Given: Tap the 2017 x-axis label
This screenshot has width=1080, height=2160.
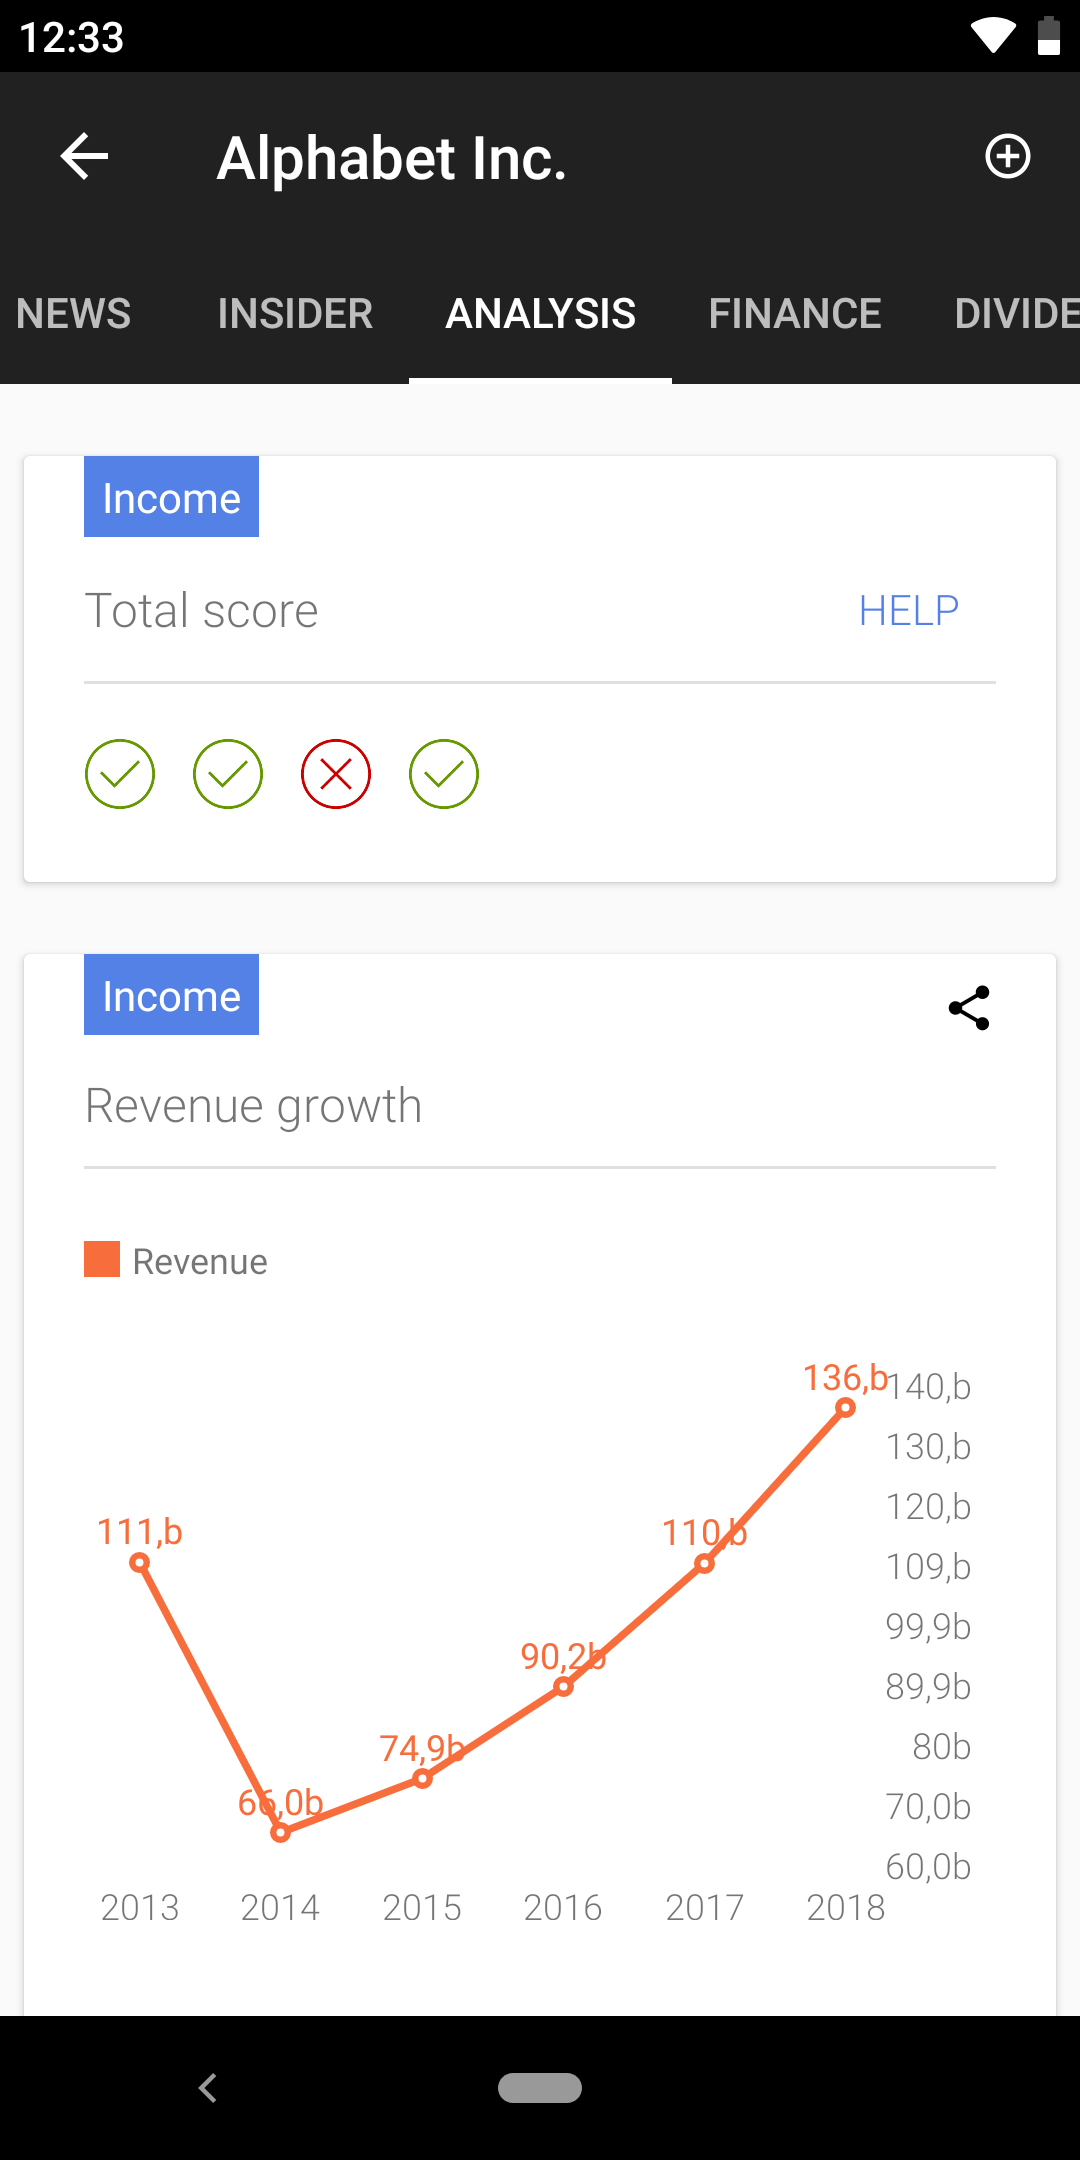Looking at the screenshot, I should coord(705,1908).
